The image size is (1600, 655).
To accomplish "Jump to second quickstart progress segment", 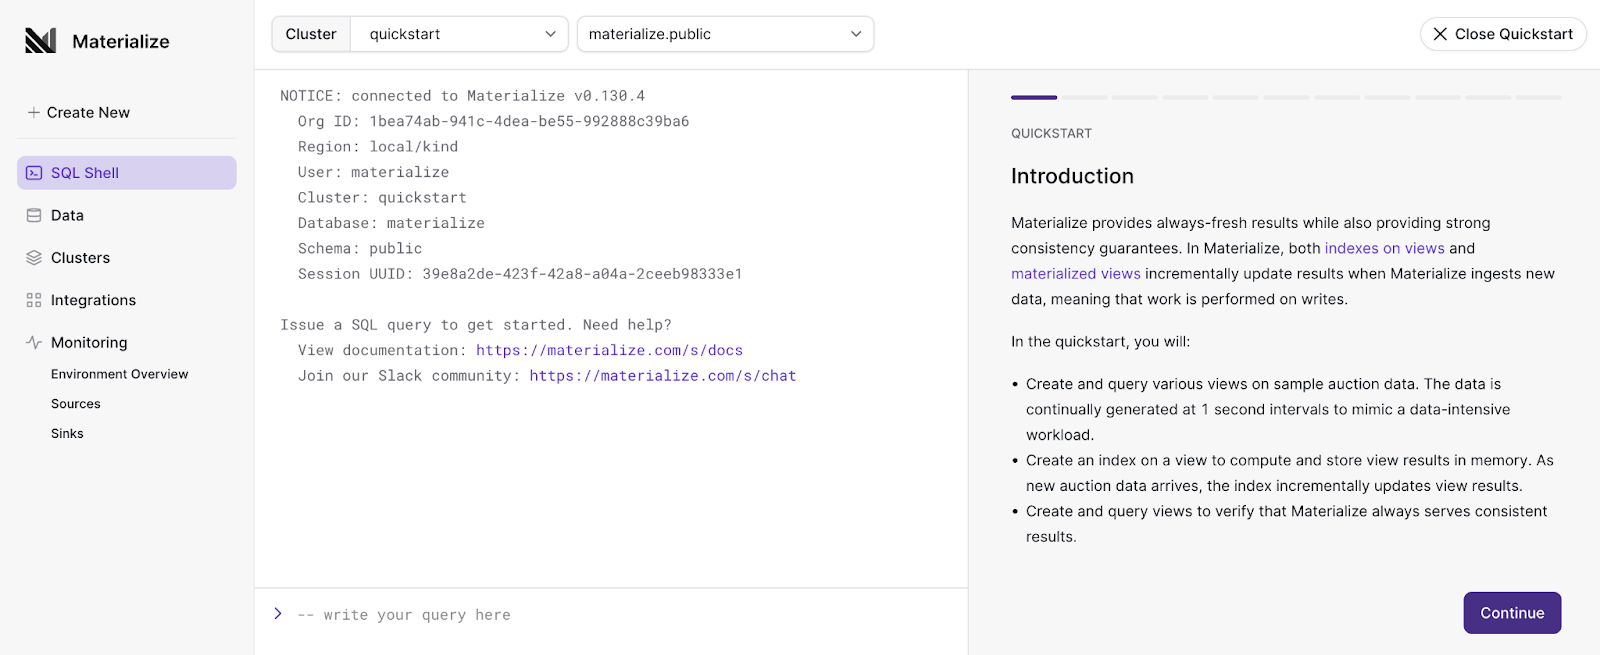I will [1084, 97].
